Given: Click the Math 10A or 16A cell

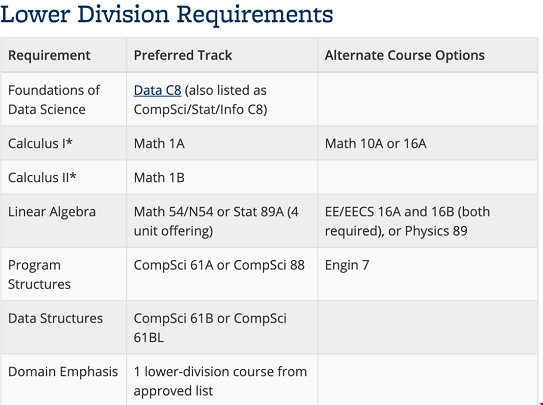Looking at the screenshot, I should [427, 143].
